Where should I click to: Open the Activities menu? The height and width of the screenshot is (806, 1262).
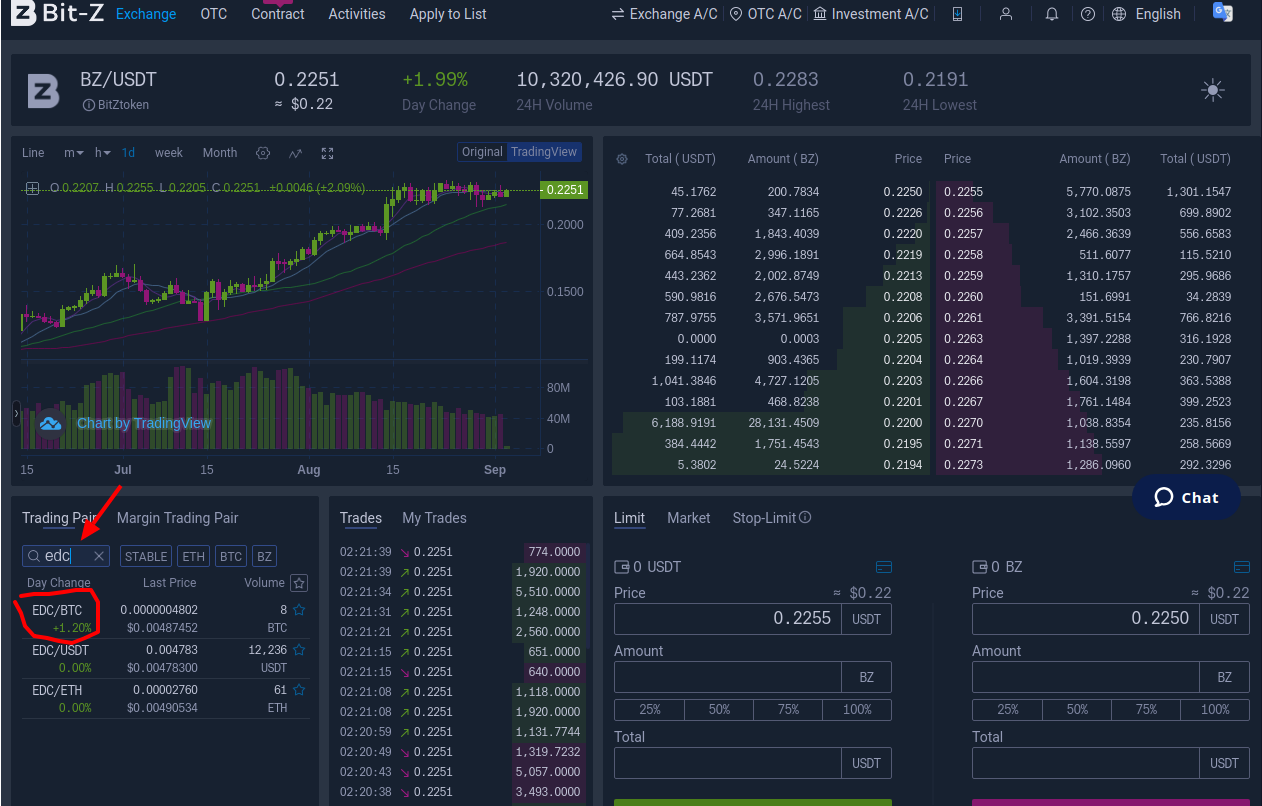coord(357,14)
